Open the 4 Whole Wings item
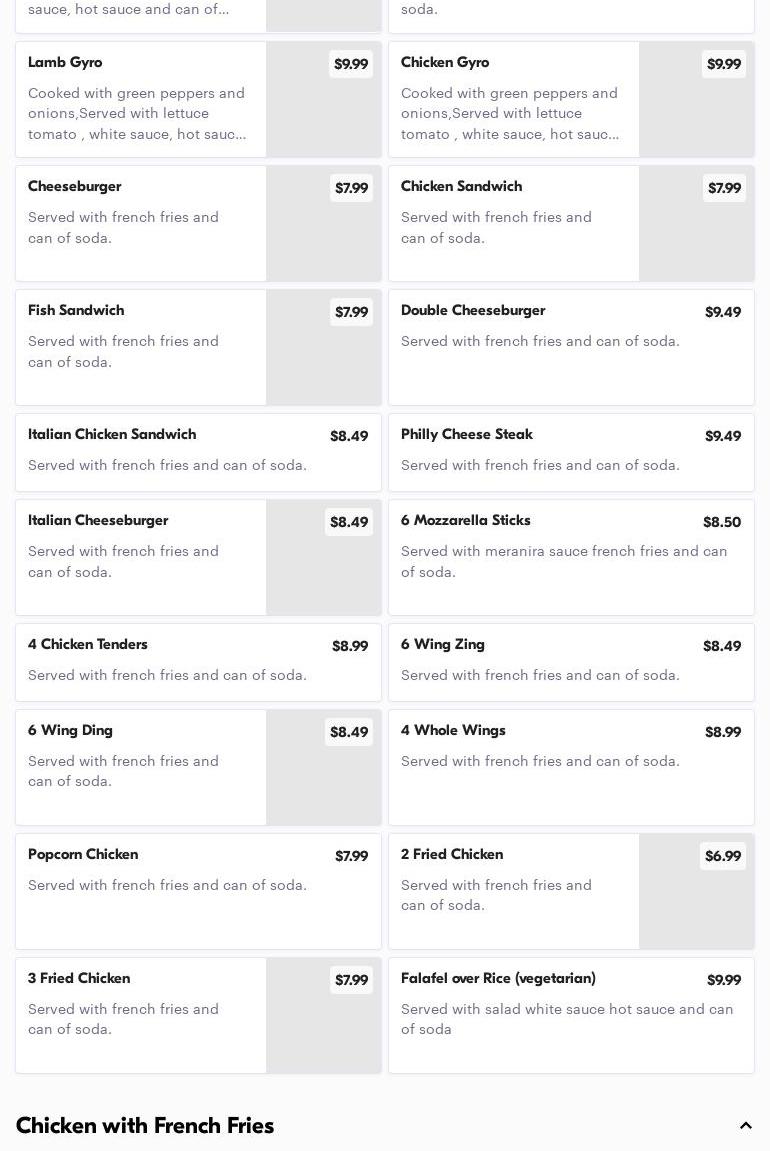770x1151 pixels. 571,767
